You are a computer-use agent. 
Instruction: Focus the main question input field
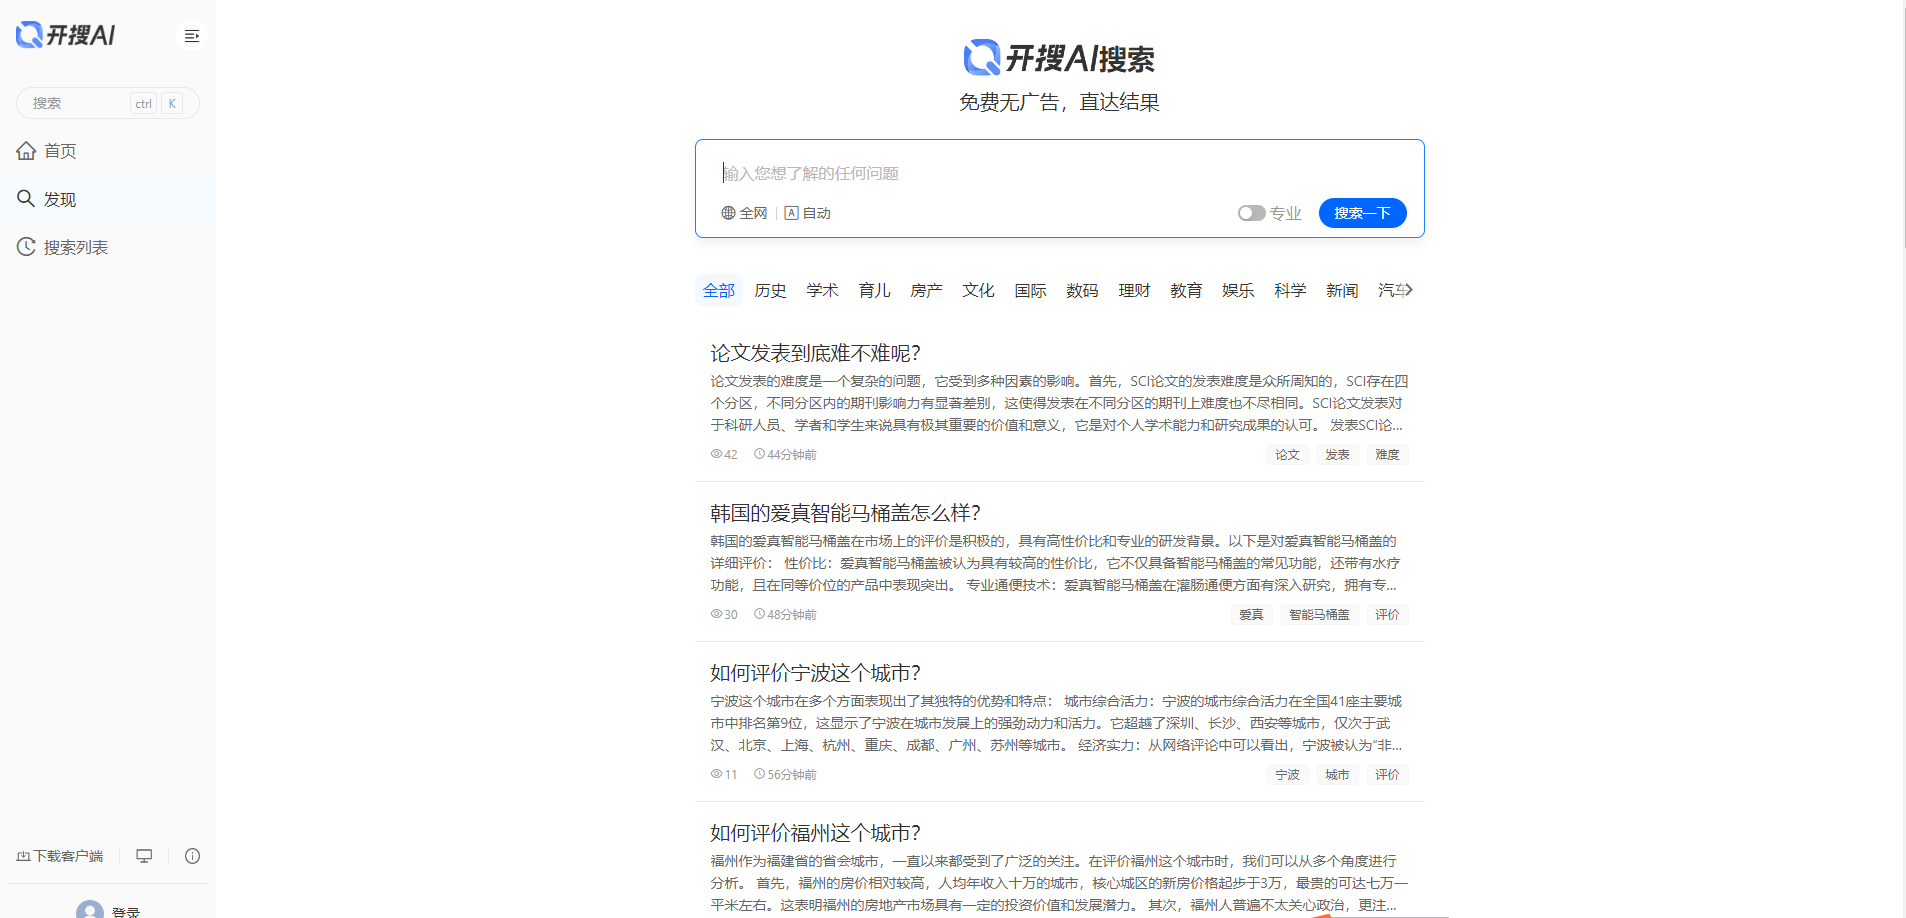click(1058, 173)
